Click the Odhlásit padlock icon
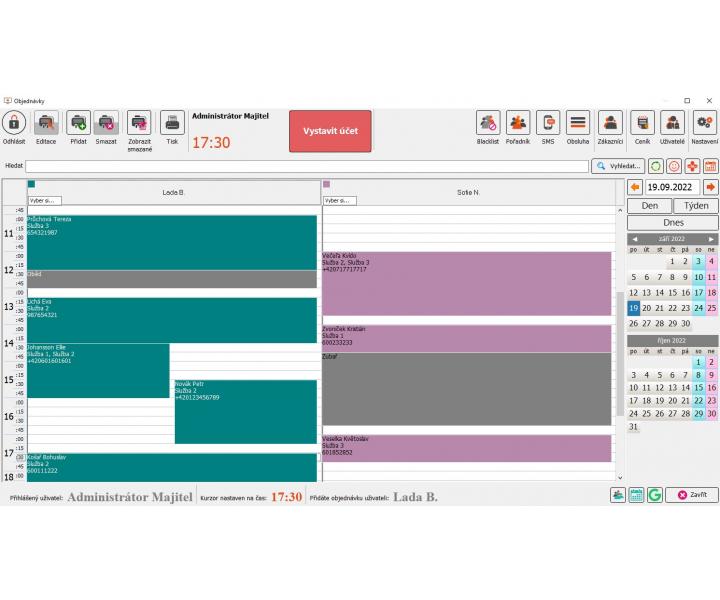 (x=14, y=124)
